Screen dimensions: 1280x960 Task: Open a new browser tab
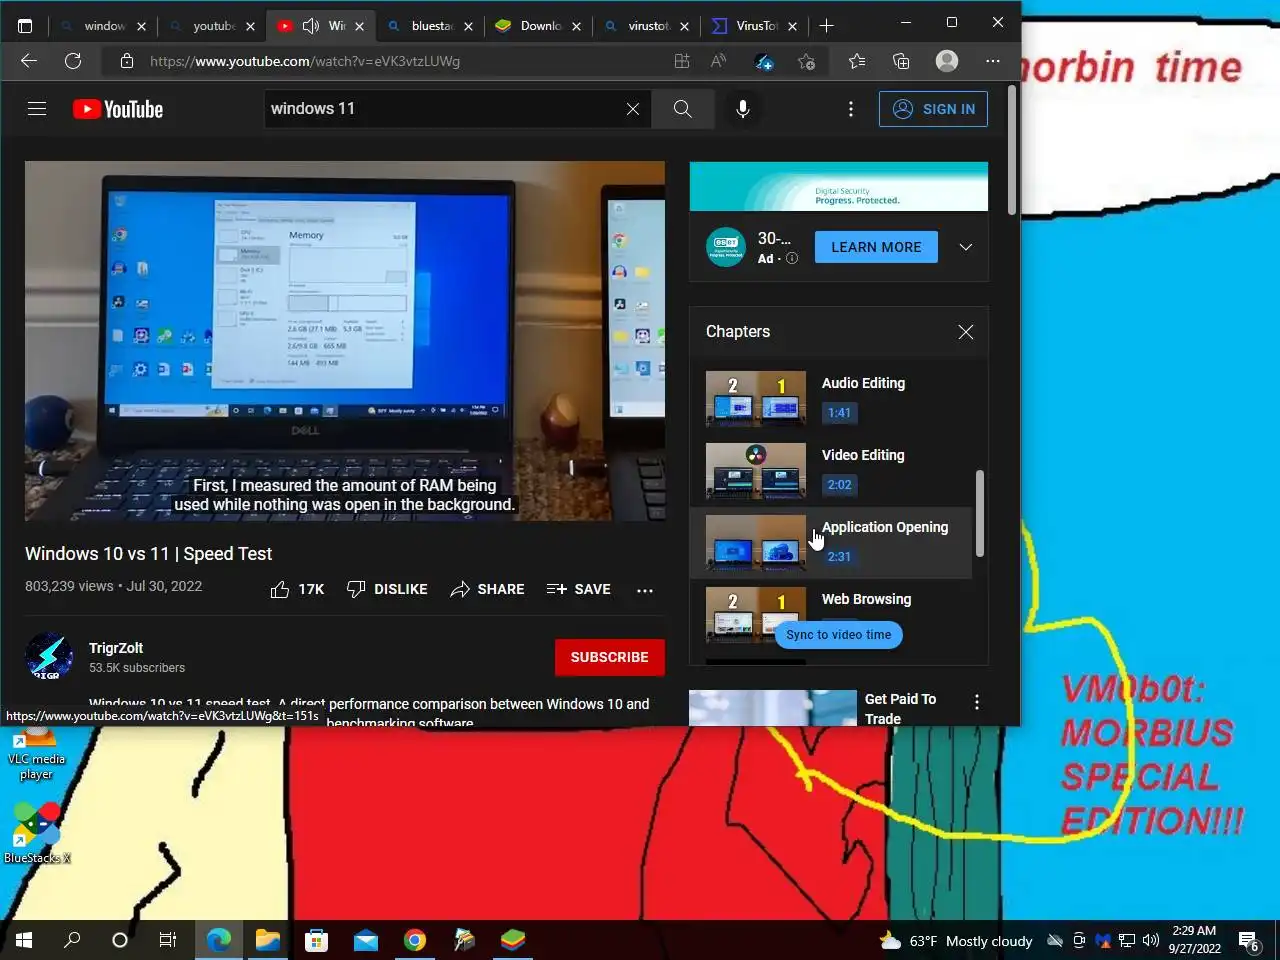(826, 26)
